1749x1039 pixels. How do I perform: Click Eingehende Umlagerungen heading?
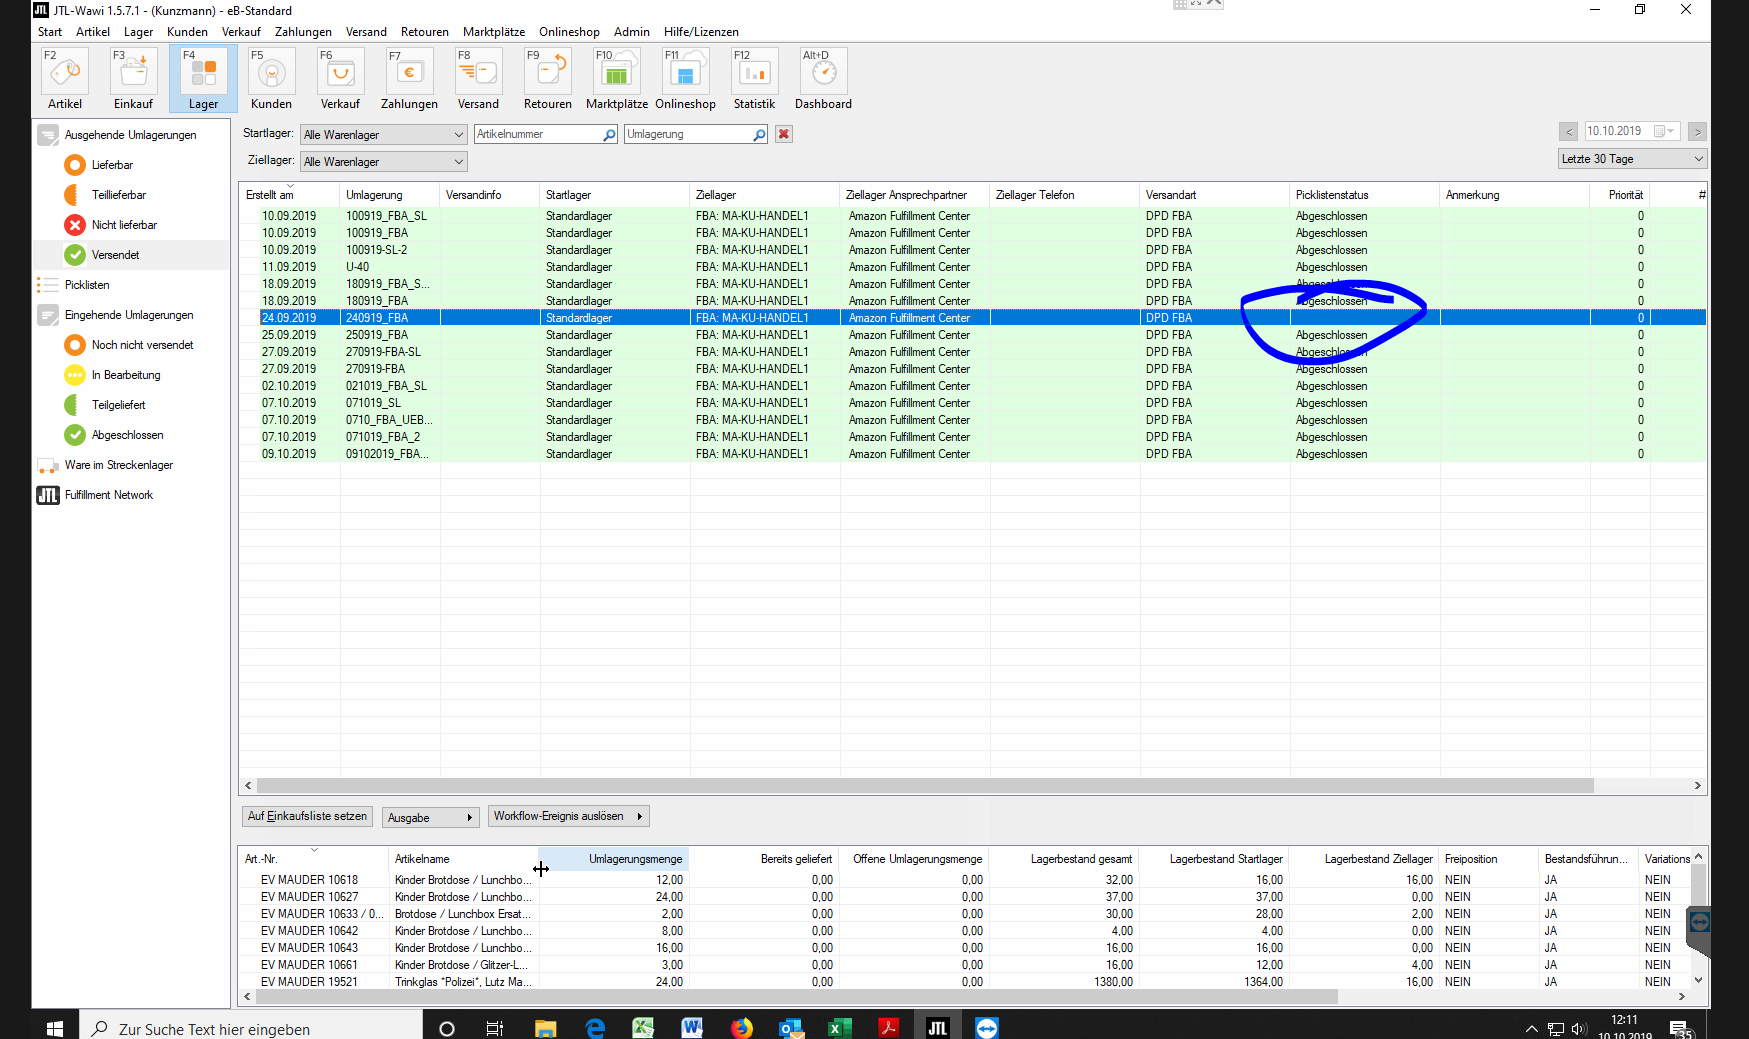click(x=129, y=315)
